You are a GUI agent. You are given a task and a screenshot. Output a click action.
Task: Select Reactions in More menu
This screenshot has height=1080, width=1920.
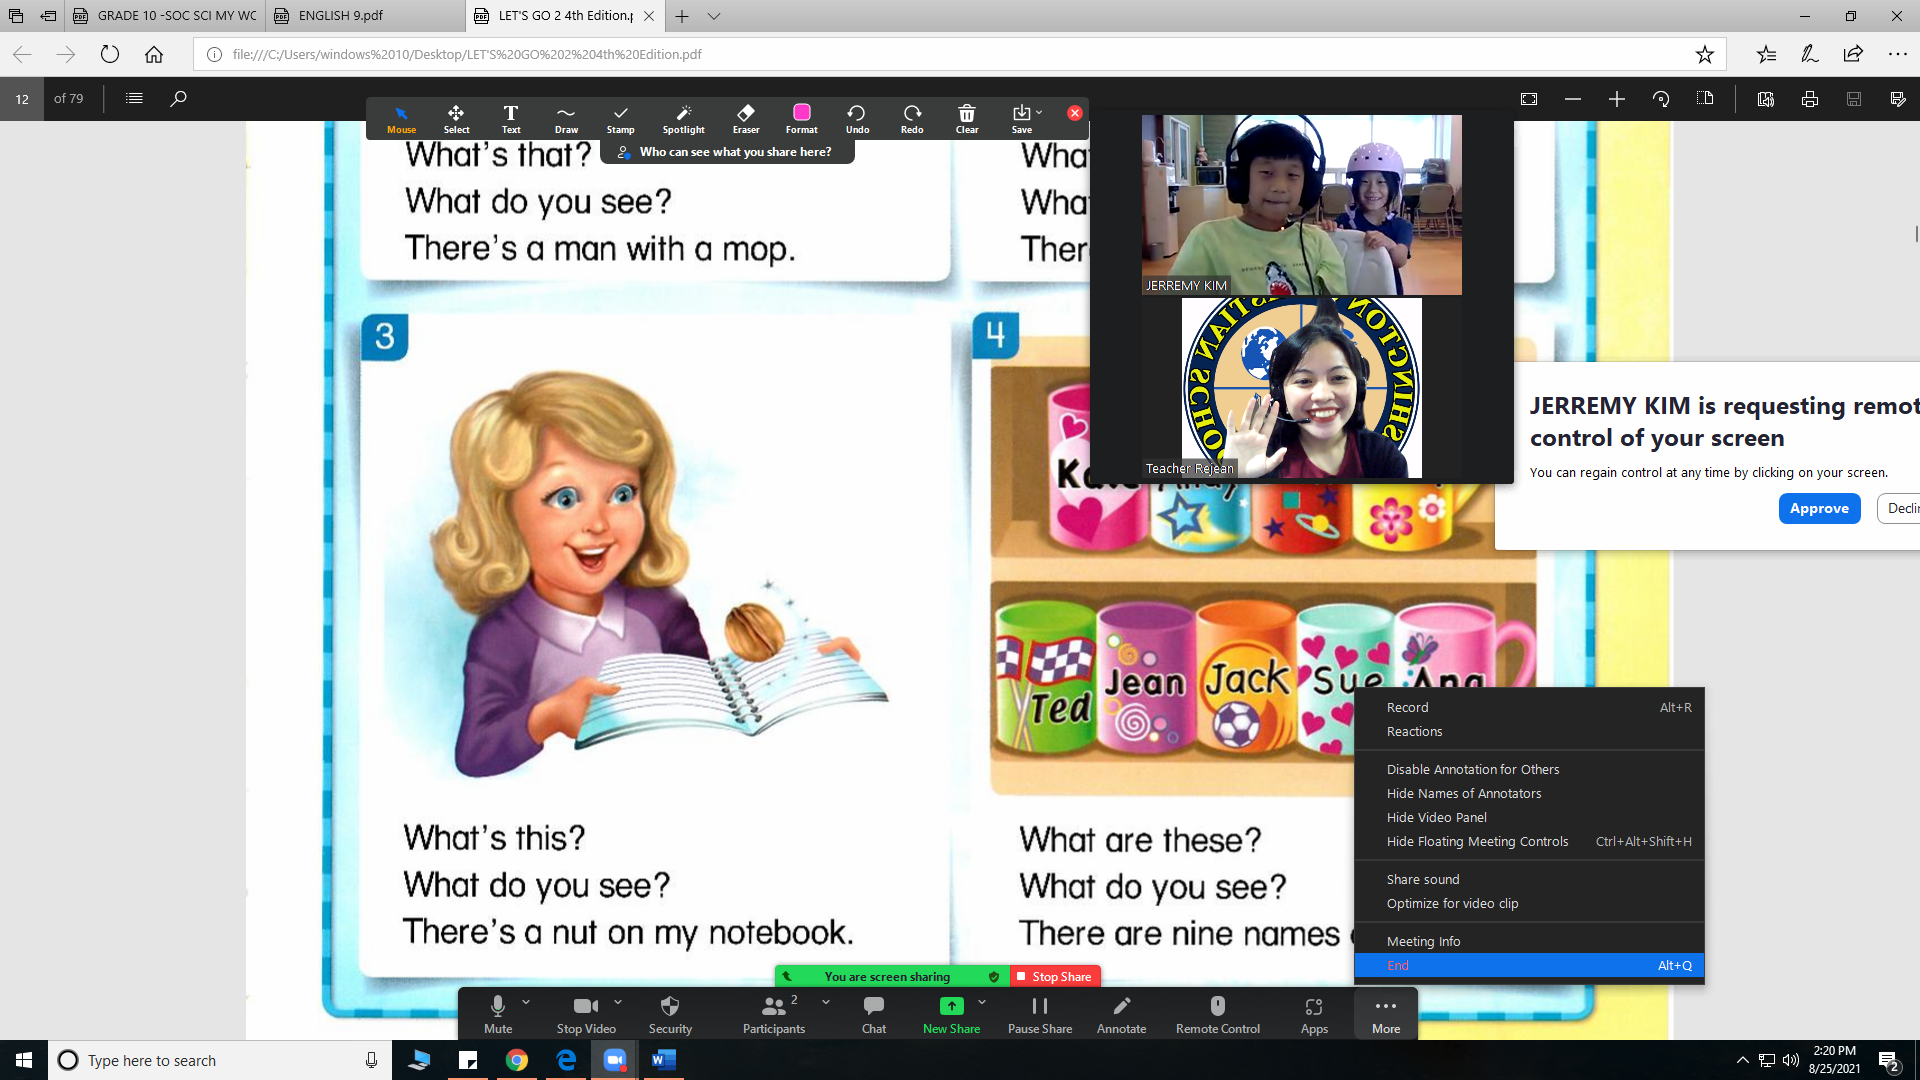[x=1530, y=731]
